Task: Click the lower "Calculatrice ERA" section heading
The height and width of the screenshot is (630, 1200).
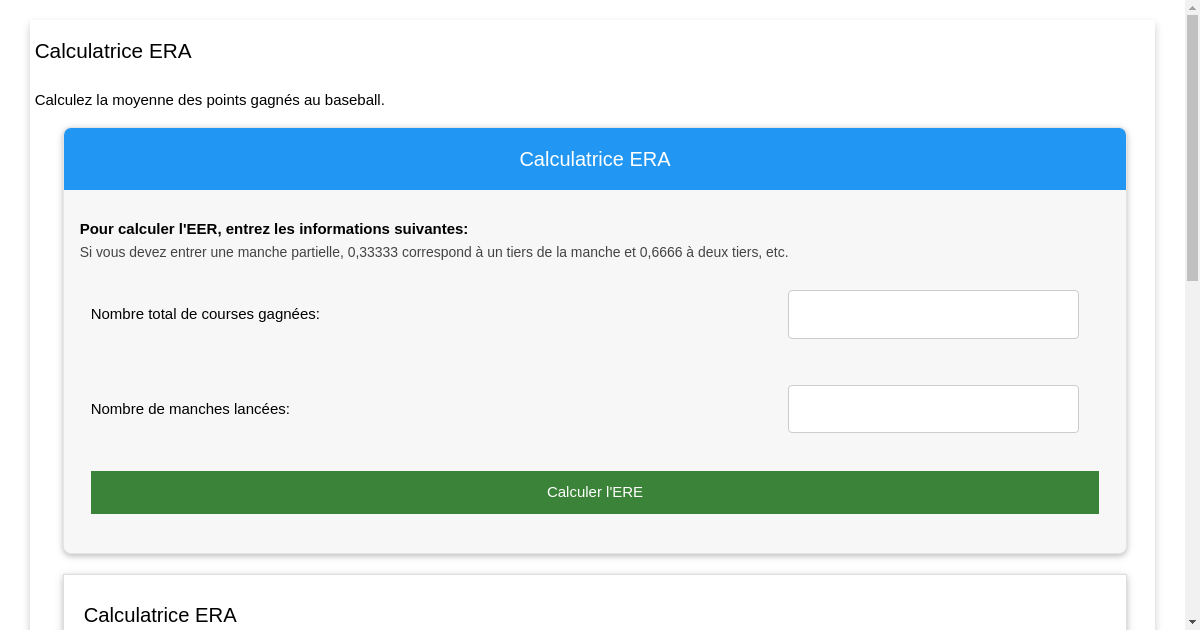Action: (160, 615)
